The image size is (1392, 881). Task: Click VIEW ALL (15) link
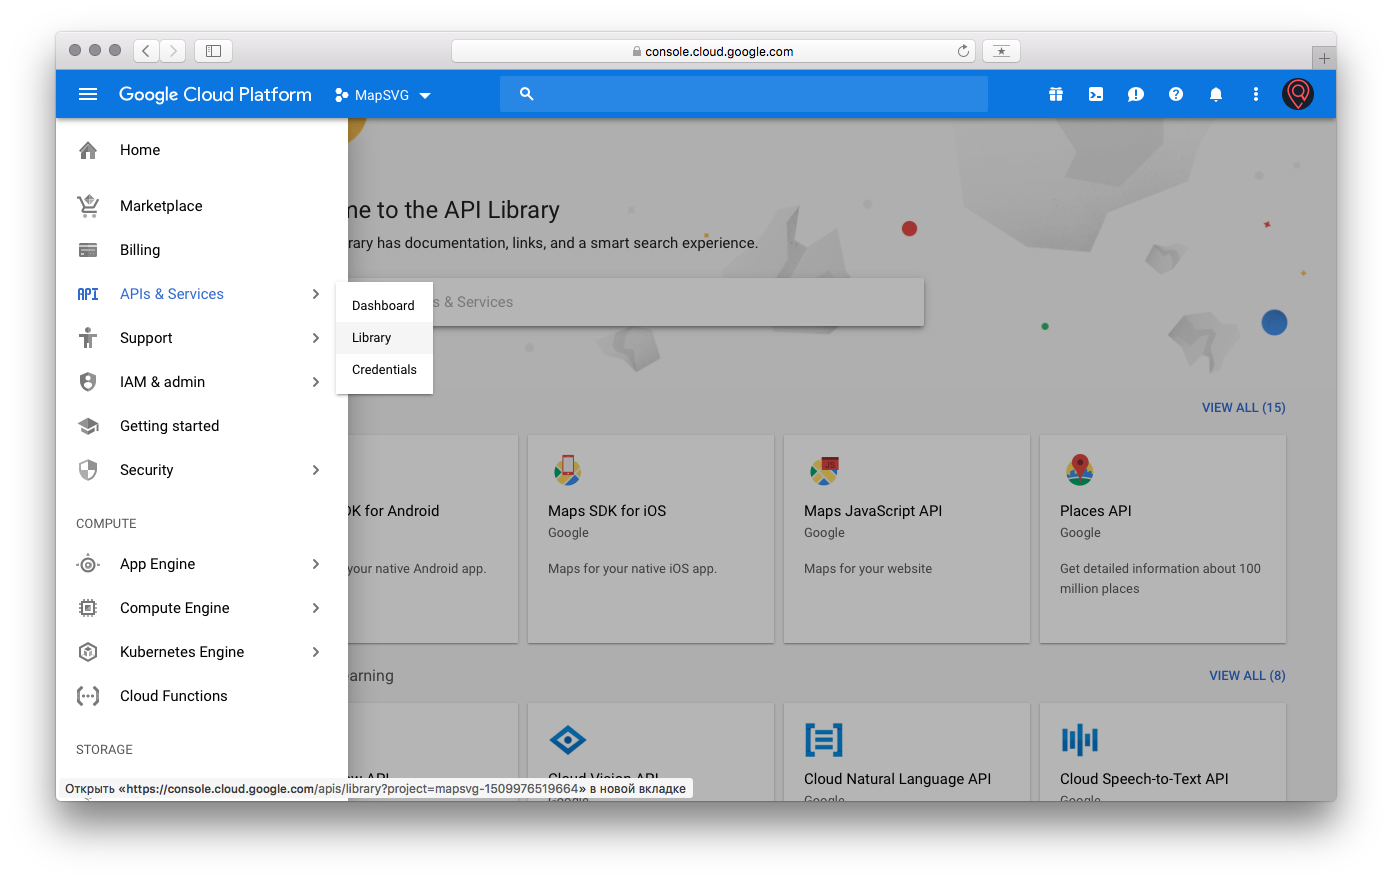pos(1243,408)
